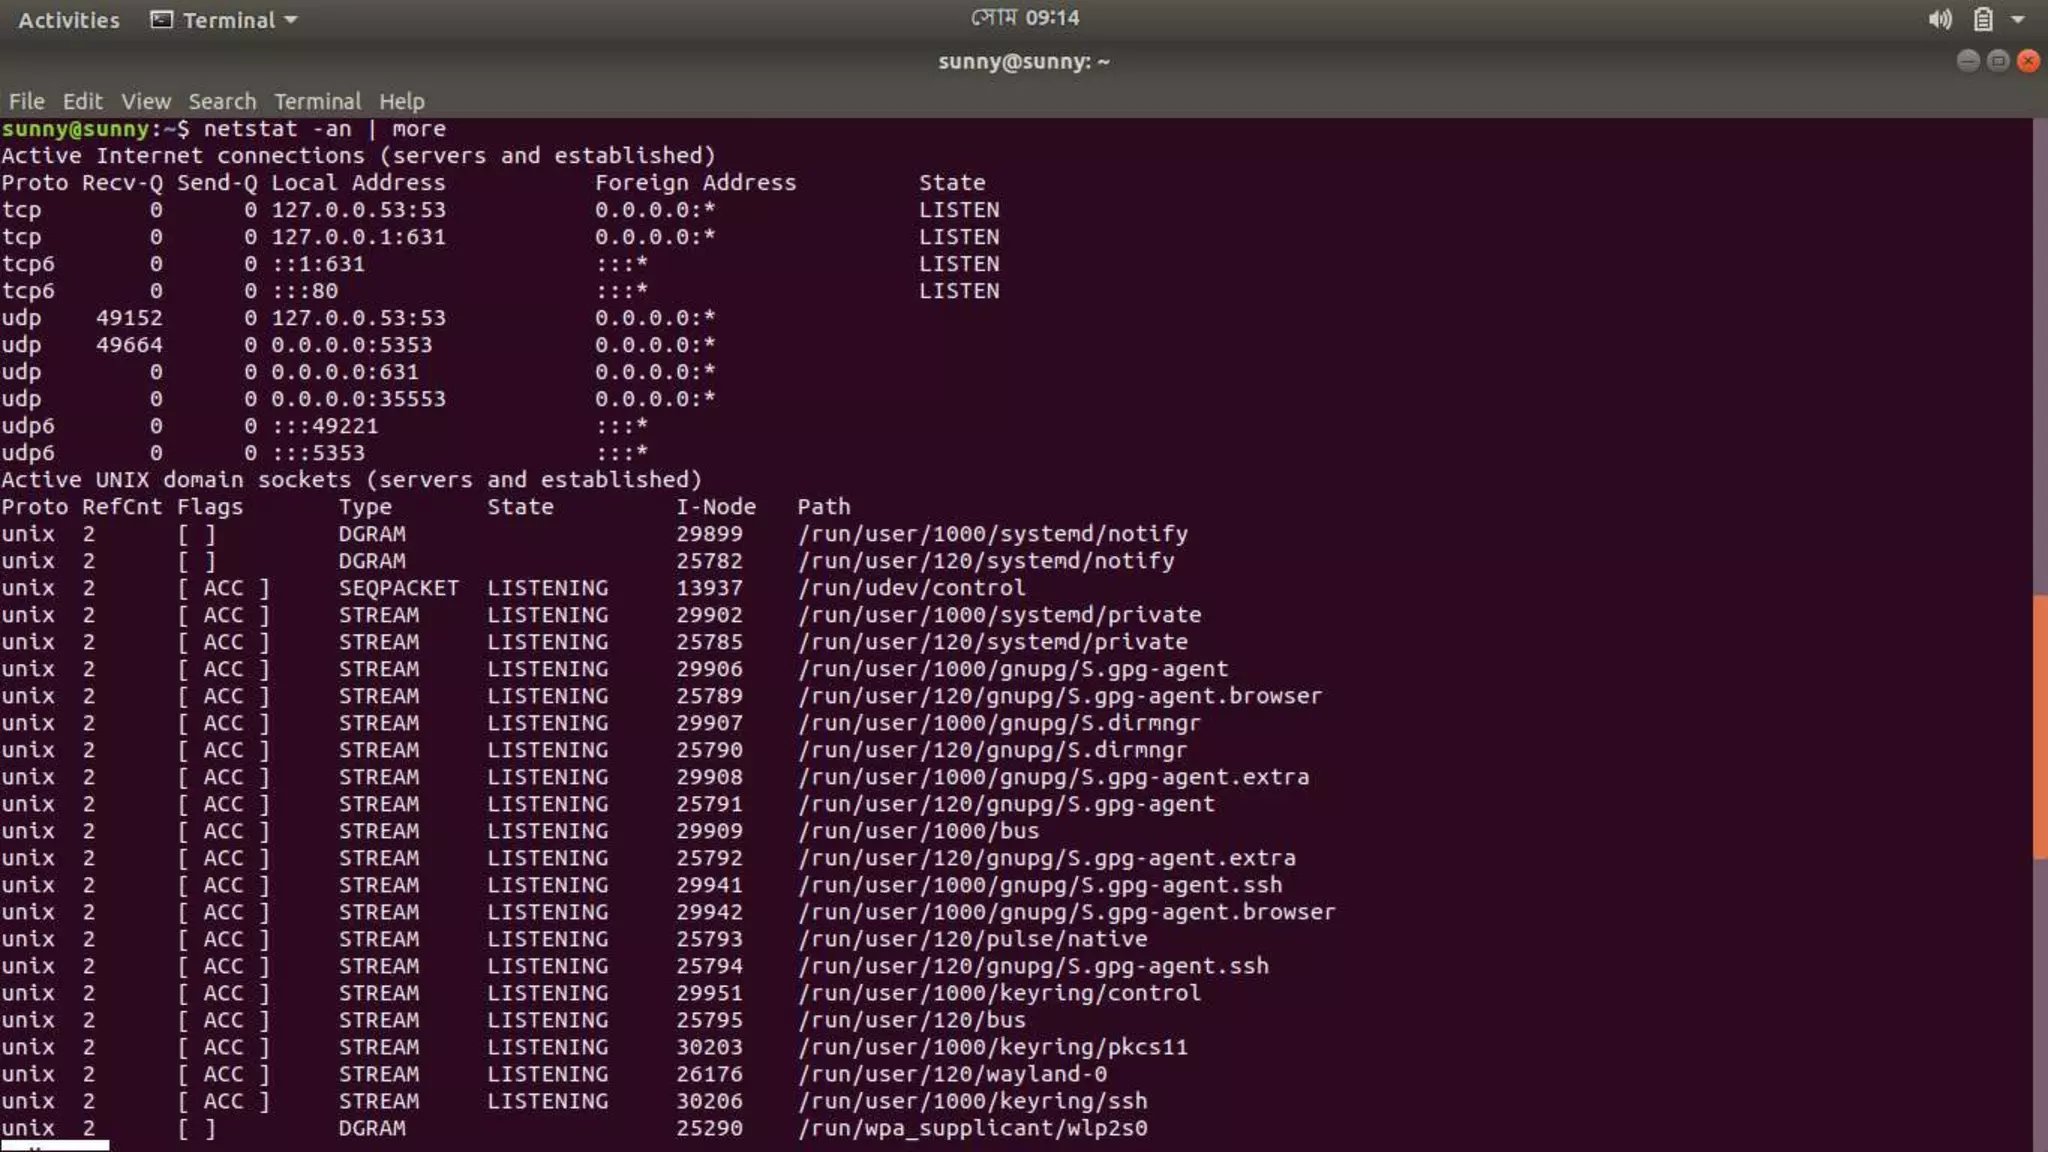2048x1152 pixels.
Task: Maximize the terminal window
Action: click(1997, 61)
